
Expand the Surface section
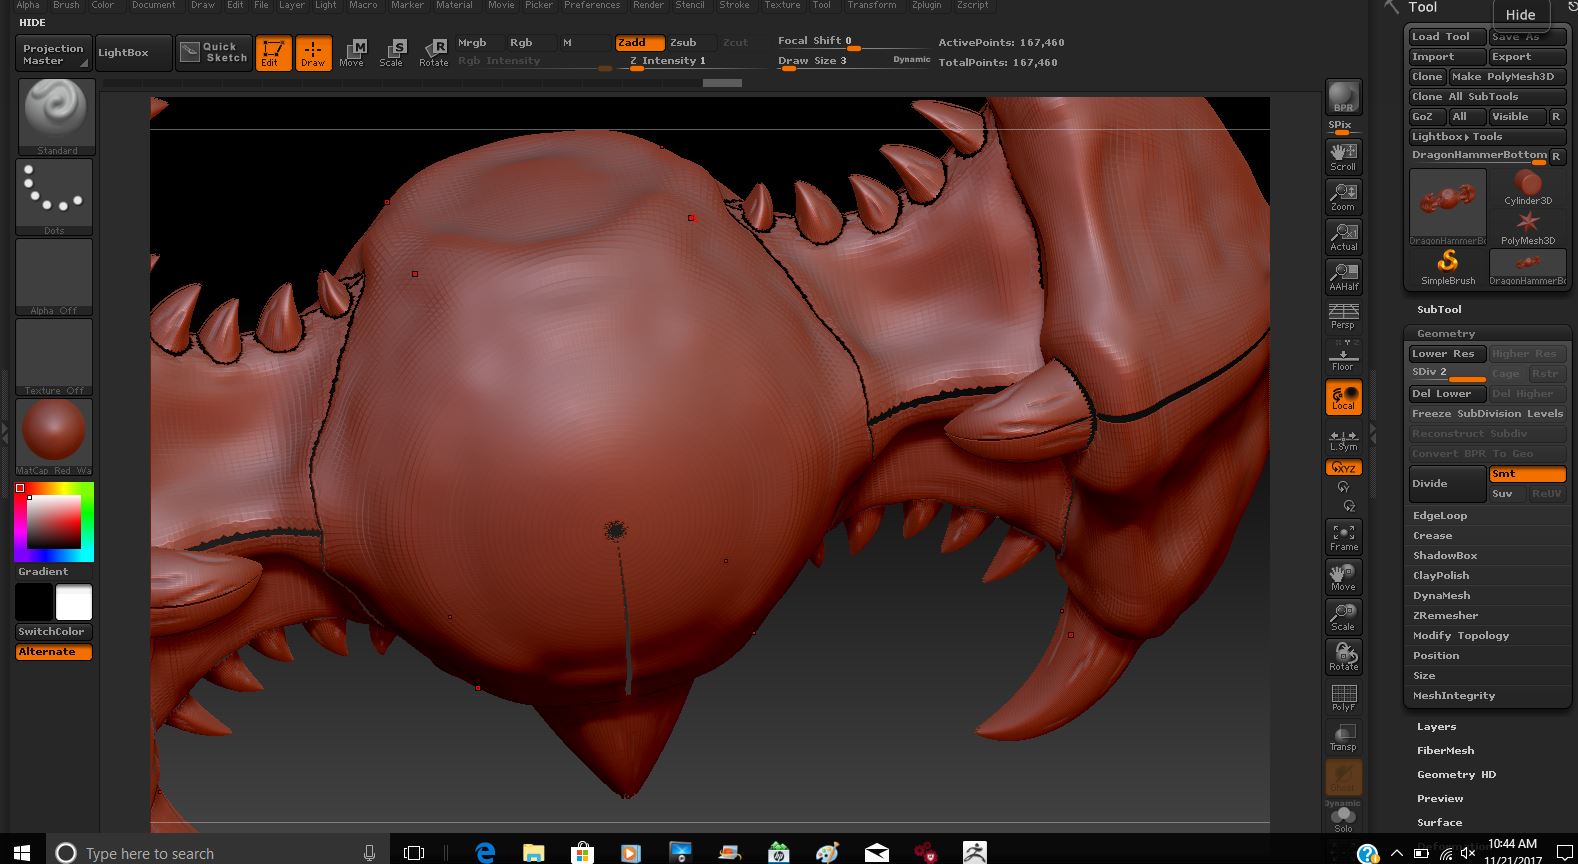point(1439,823)
